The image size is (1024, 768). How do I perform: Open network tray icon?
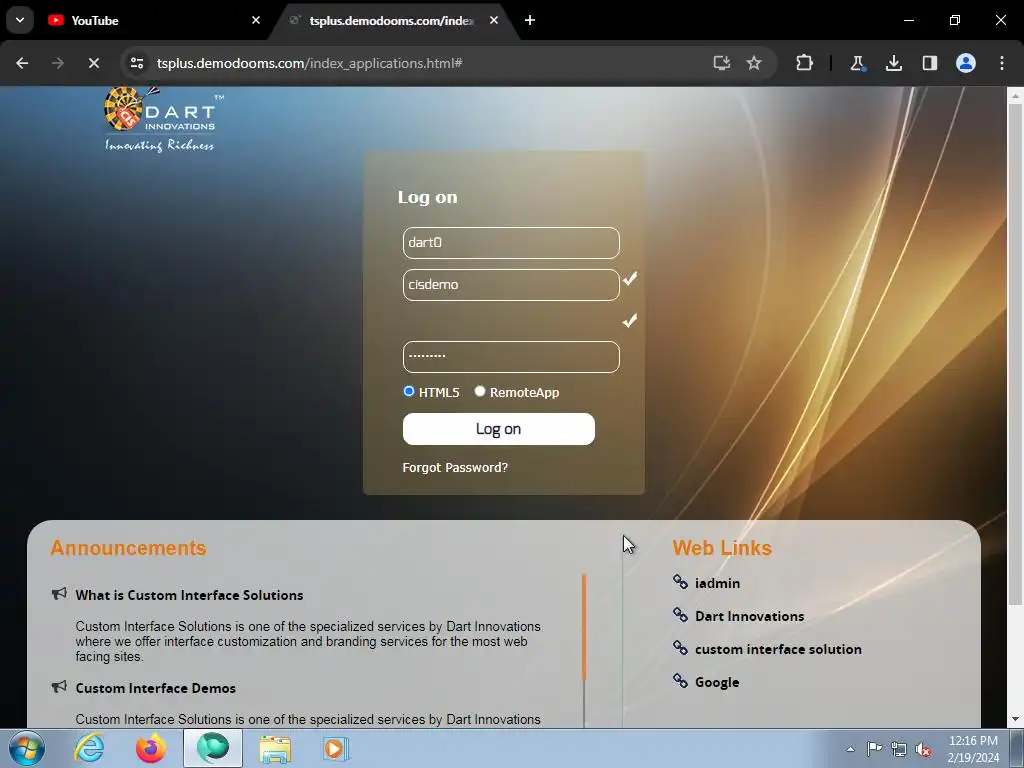click(x=899, y=749)
